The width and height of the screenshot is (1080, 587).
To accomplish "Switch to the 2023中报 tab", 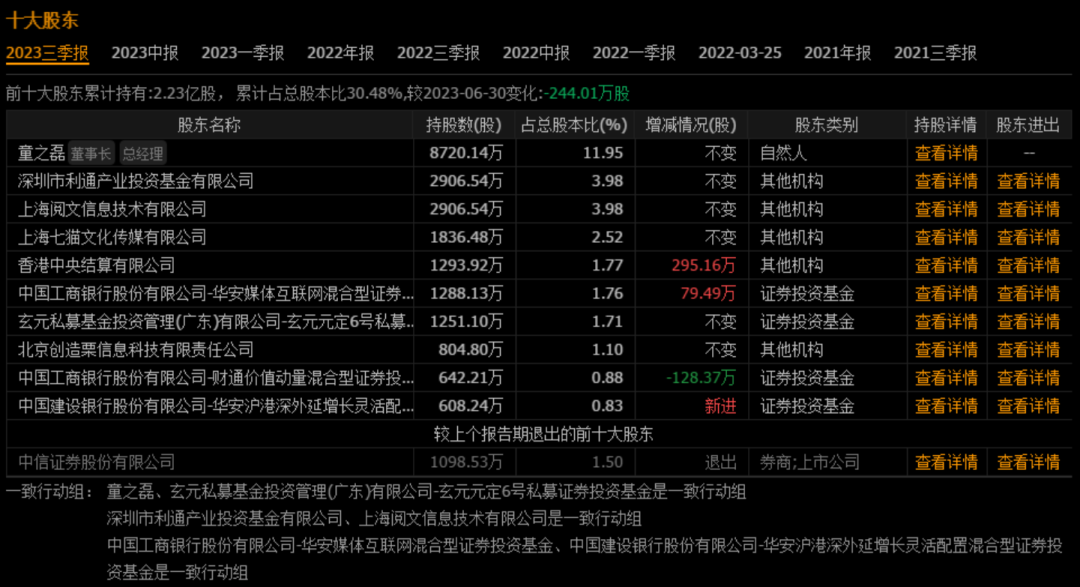I will pyautogui.click(x=145, y=53).
